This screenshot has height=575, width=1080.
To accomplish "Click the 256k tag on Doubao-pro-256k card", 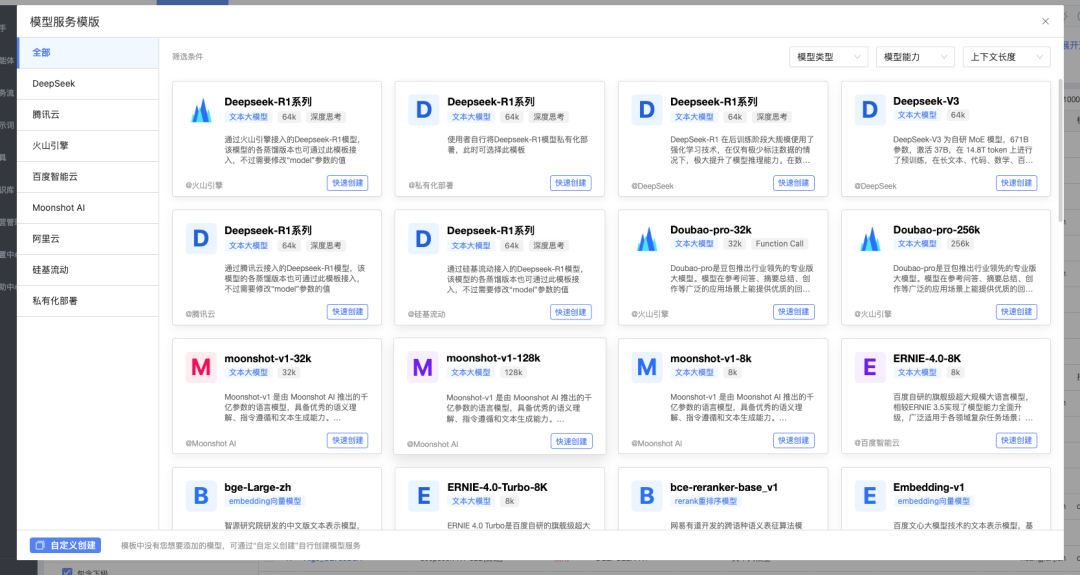I will [x=959, y=244].
